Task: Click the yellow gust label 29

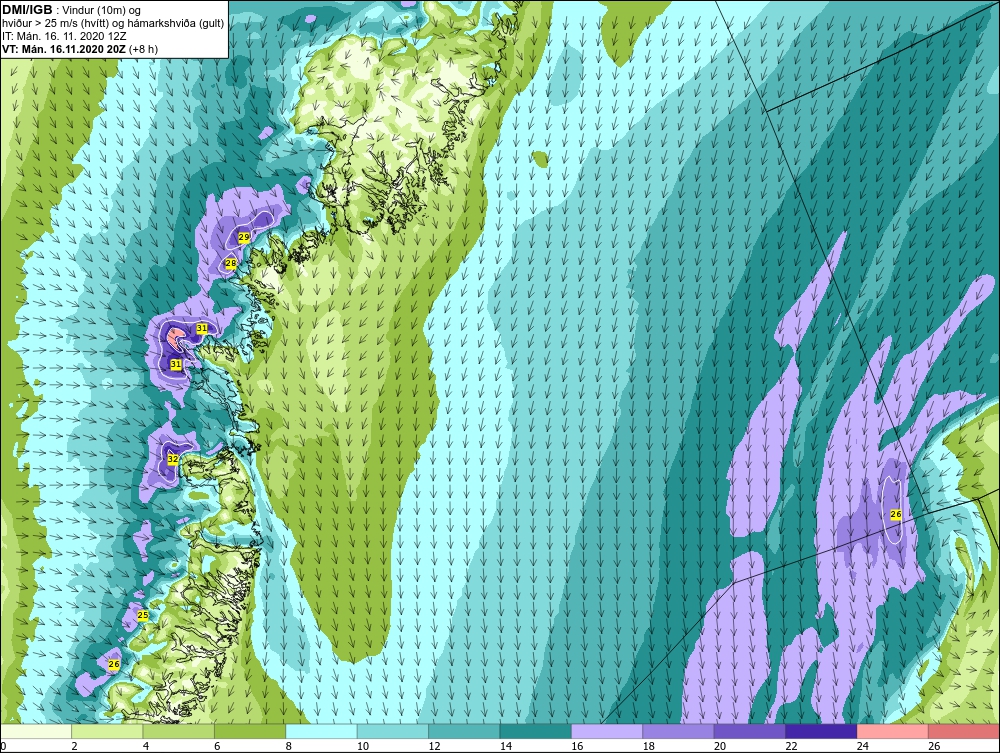Action: click(x=244, y=237)
